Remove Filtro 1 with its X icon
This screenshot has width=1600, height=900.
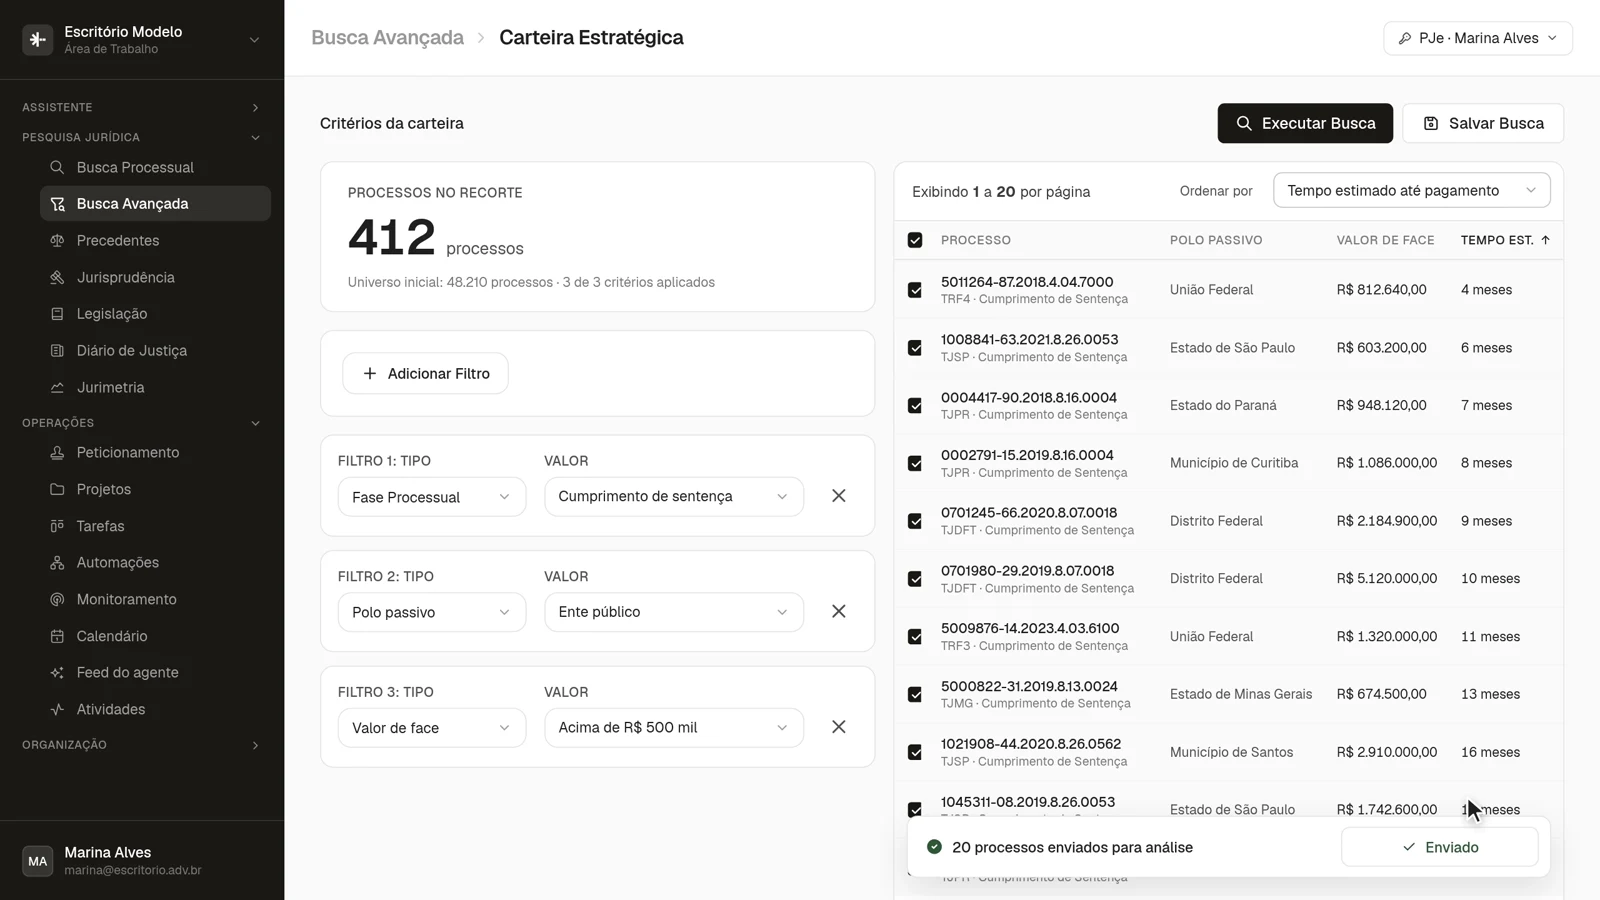[839, 496]
